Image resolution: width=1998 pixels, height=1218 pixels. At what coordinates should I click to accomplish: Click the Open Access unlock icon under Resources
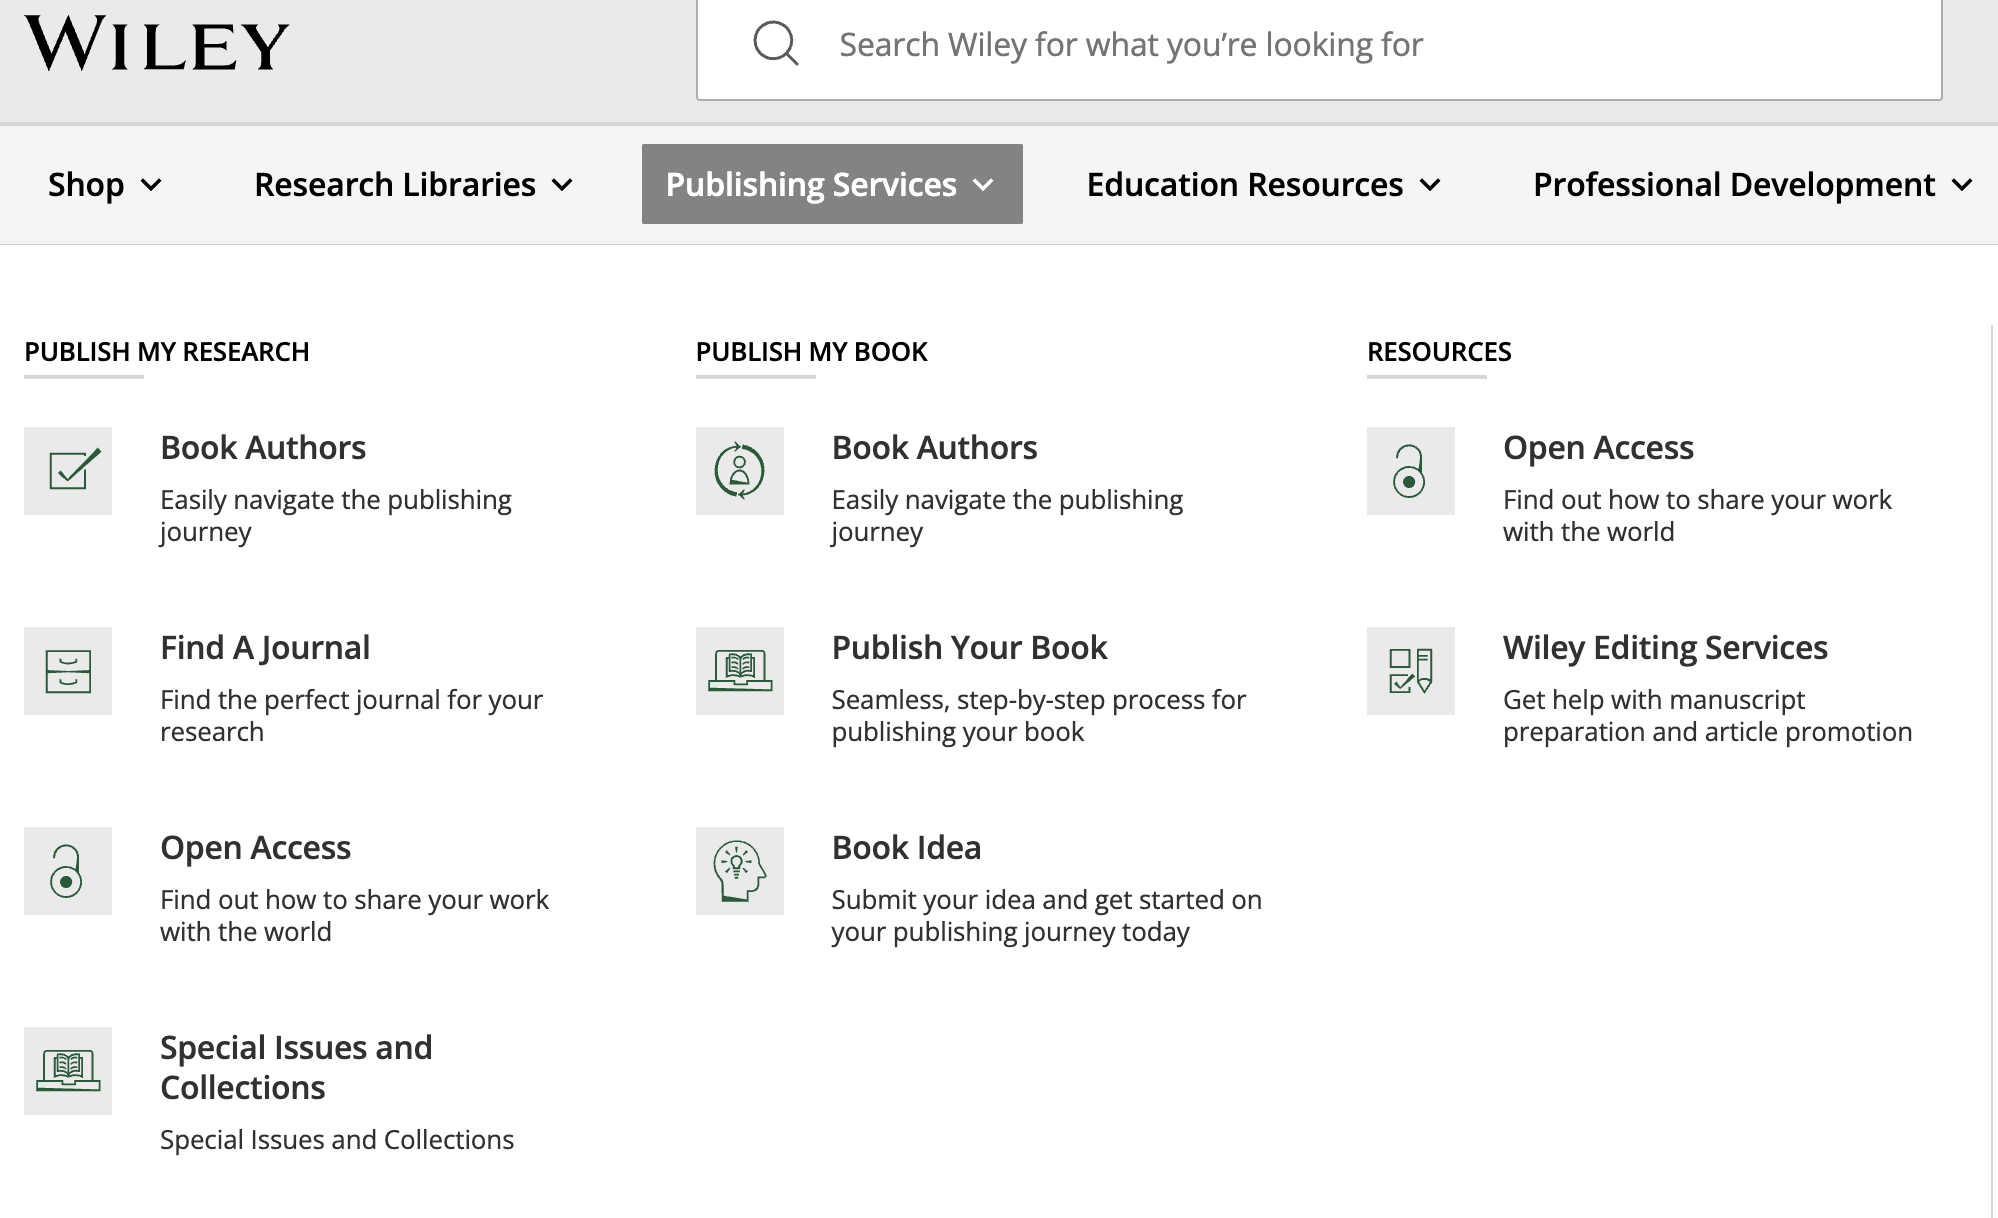click(x=1410, y=471)
